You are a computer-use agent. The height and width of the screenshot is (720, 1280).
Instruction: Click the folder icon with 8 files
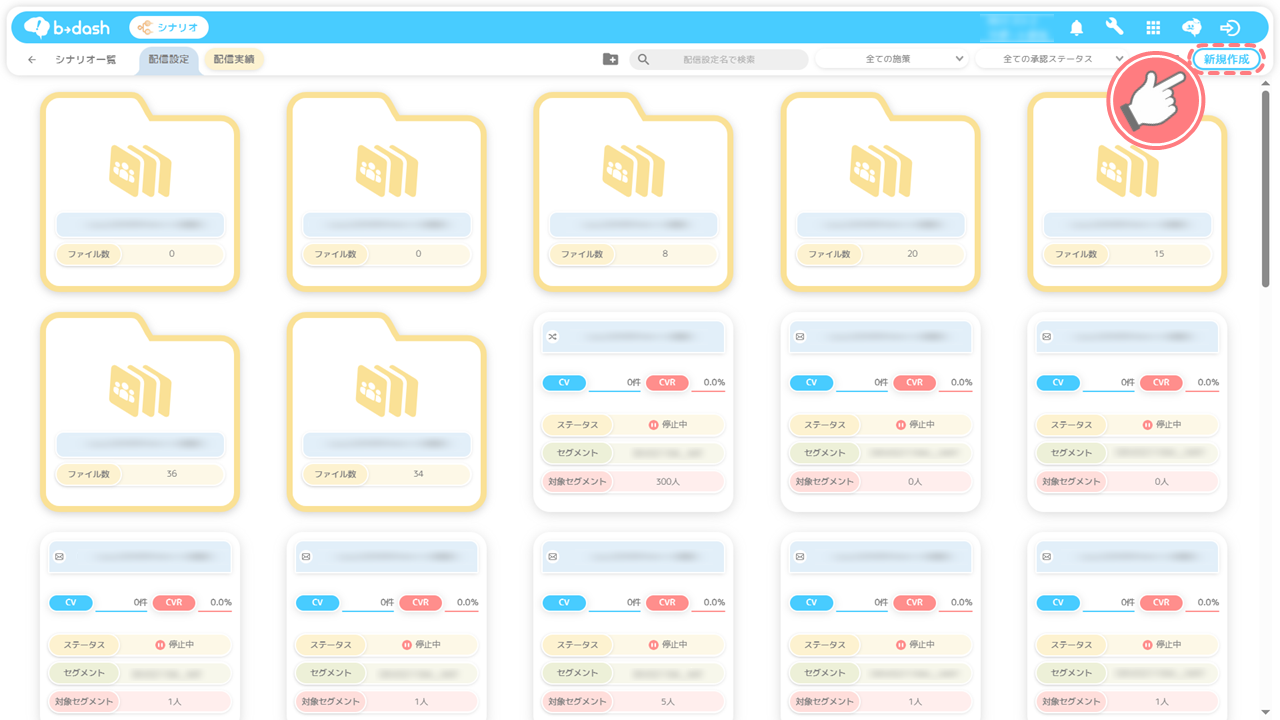click(x=634, y=170)
